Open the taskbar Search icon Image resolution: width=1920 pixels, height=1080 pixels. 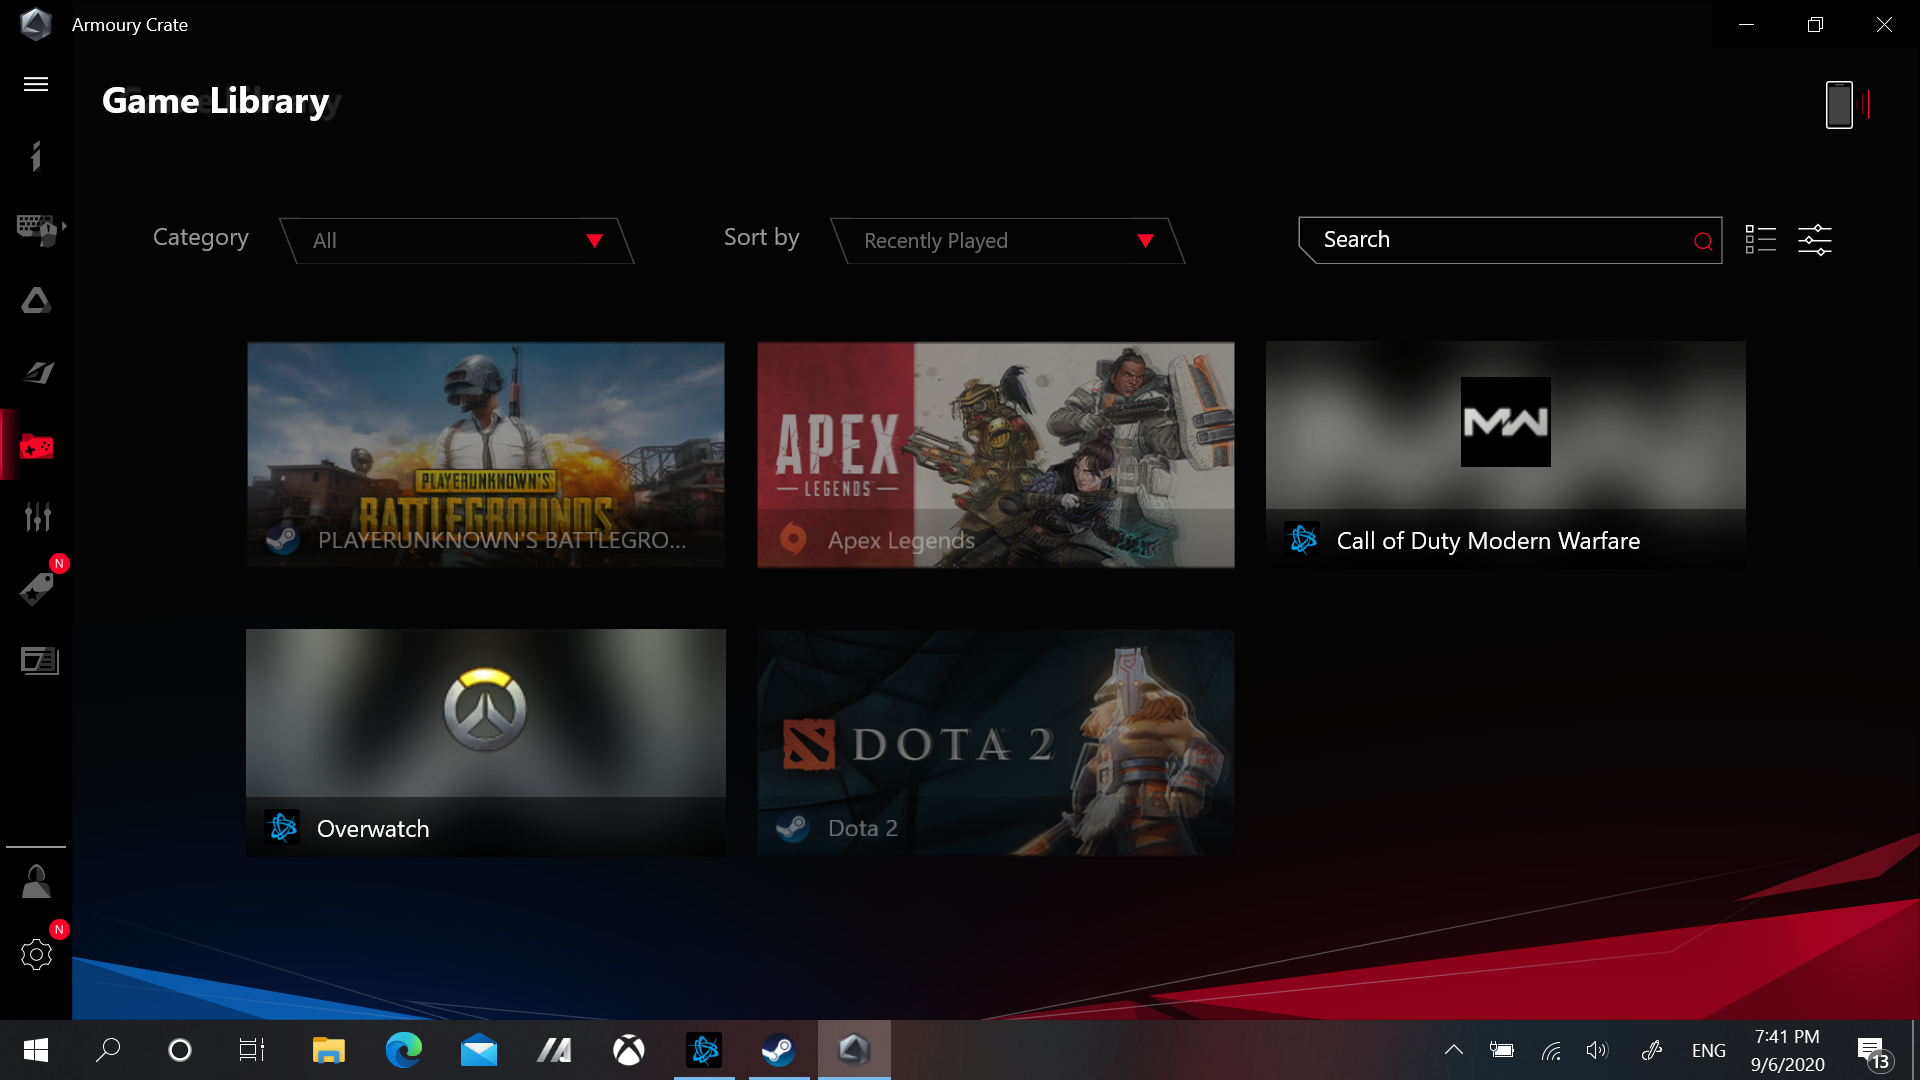tap(108, 1050)
